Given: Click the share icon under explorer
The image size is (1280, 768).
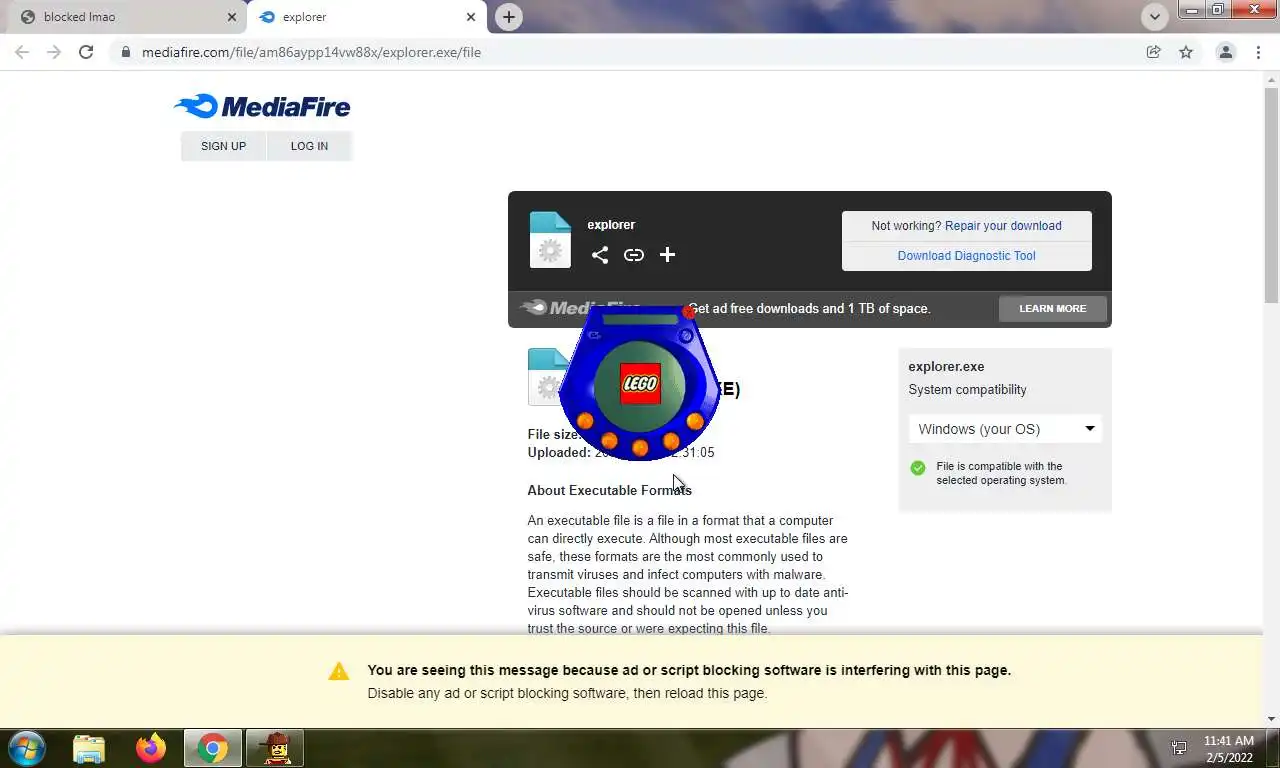Looking at the screenshot, I should point(600,255).
